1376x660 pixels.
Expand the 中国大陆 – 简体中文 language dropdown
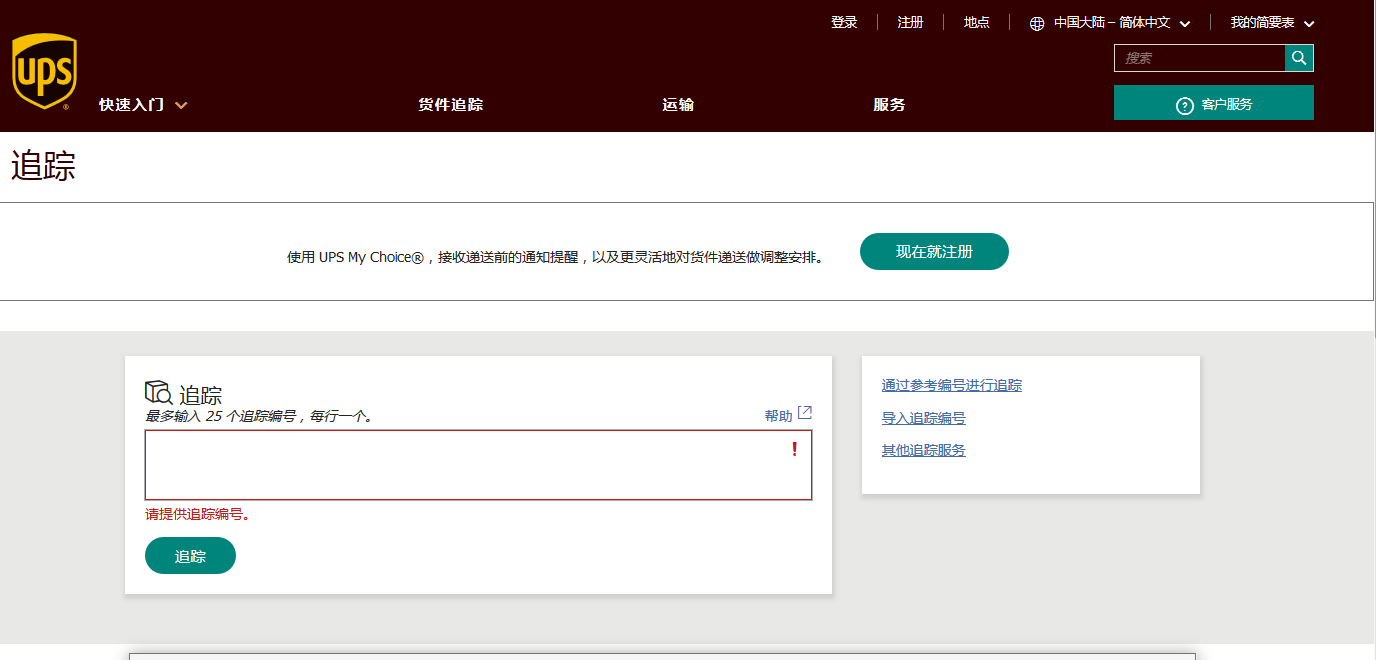tap(1186, 22)
